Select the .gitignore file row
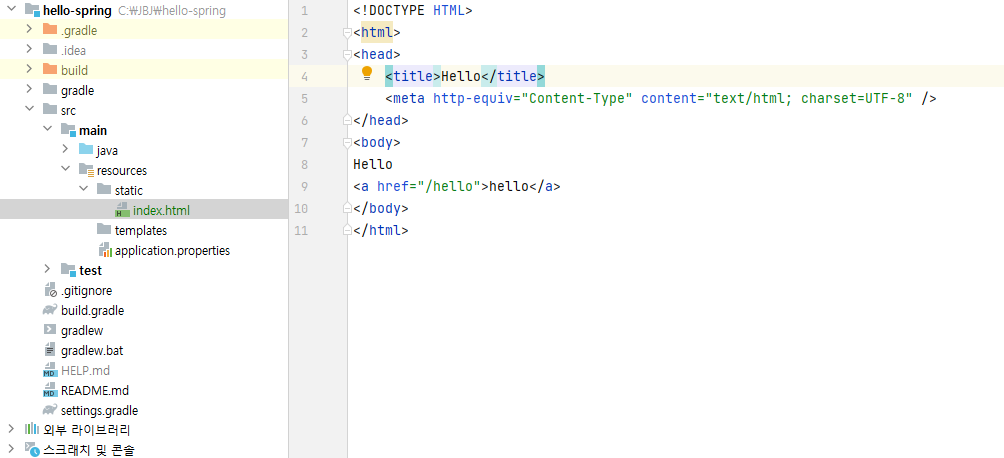This screenshot has width=1004, height=458. click(x=144, y=290)
